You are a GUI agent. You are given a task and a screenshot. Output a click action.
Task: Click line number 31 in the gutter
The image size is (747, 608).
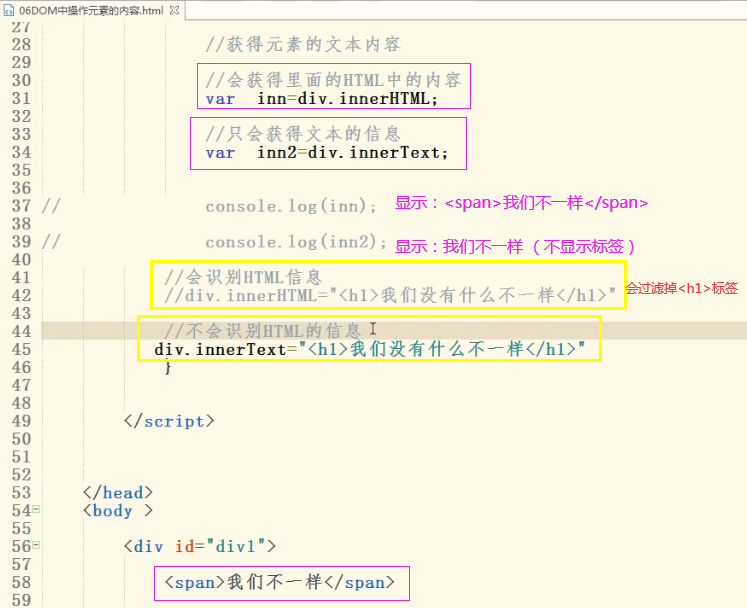(x=21, y=98)
